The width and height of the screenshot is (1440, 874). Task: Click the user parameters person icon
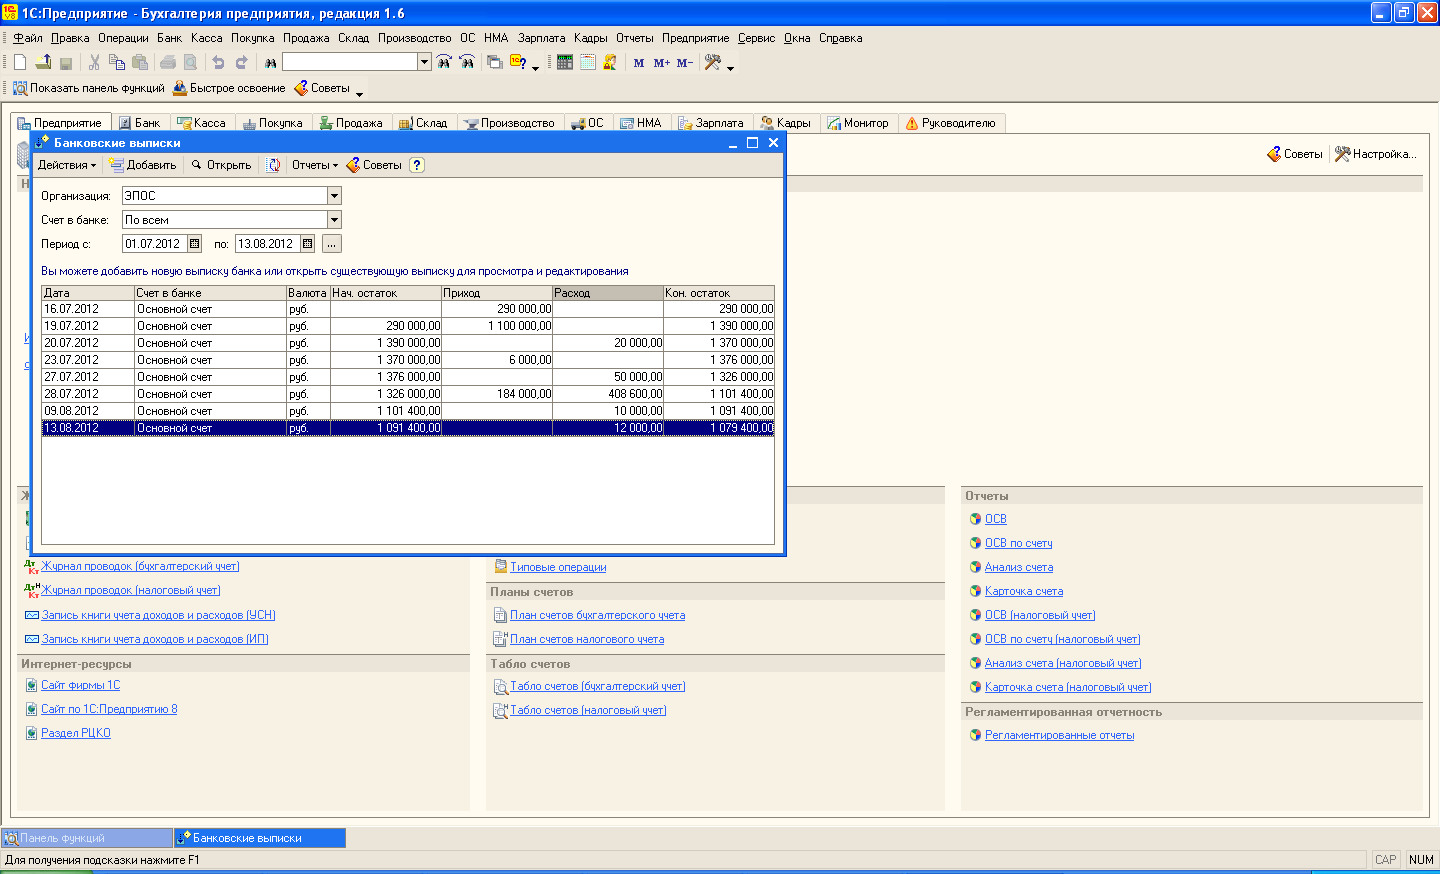coord(610,62)
